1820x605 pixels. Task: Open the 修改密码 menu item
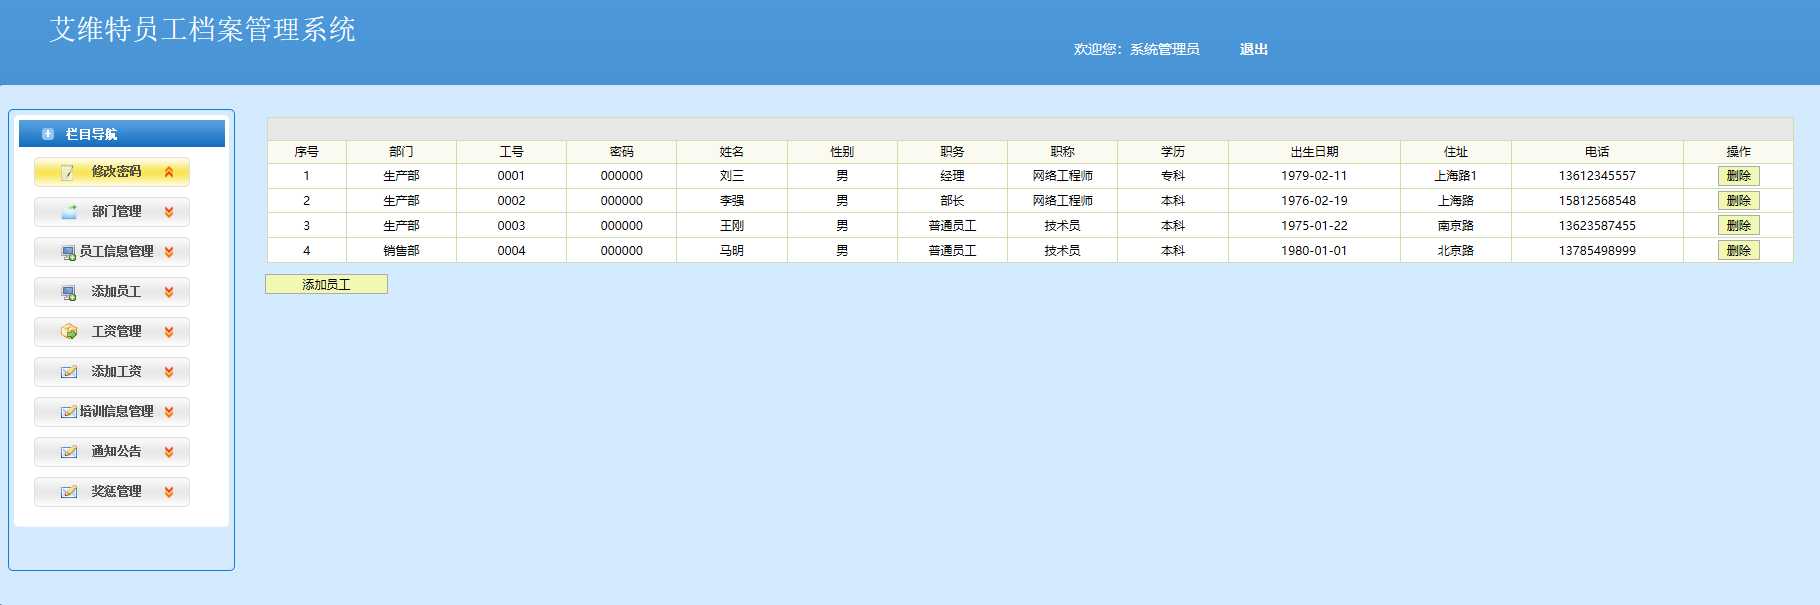pos(112,172)
